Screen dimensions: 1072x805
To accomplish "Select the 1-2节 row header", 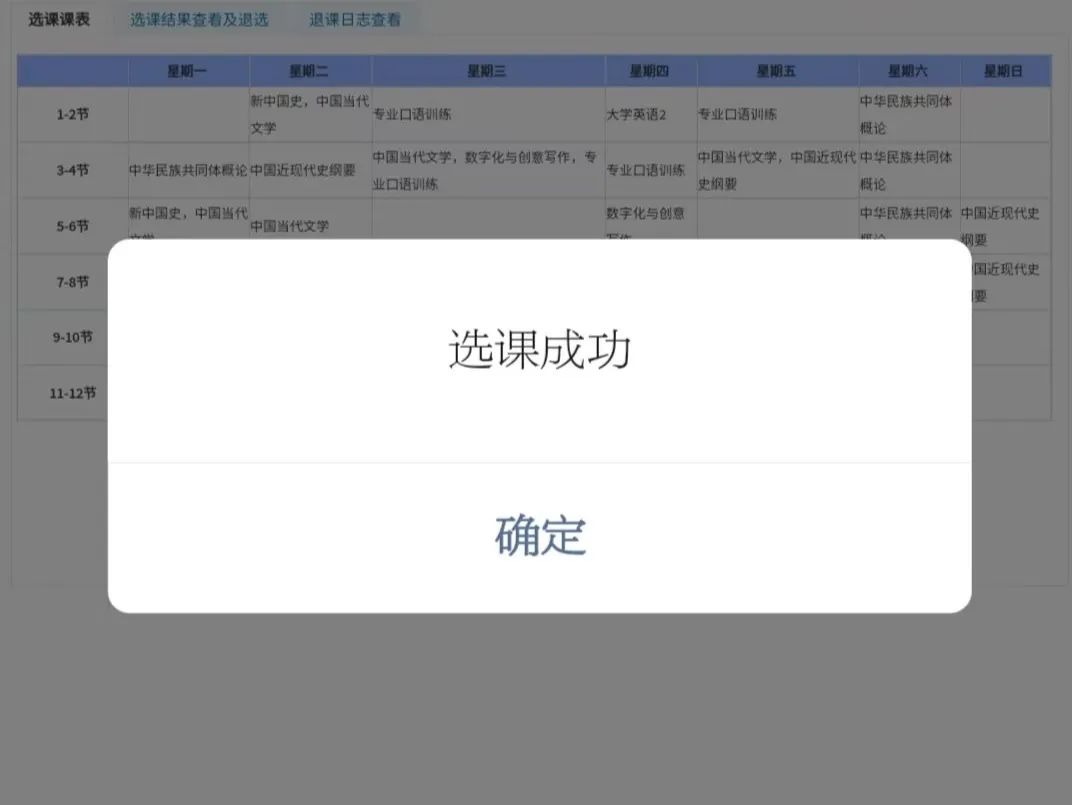I will click(x=72, y=114).
